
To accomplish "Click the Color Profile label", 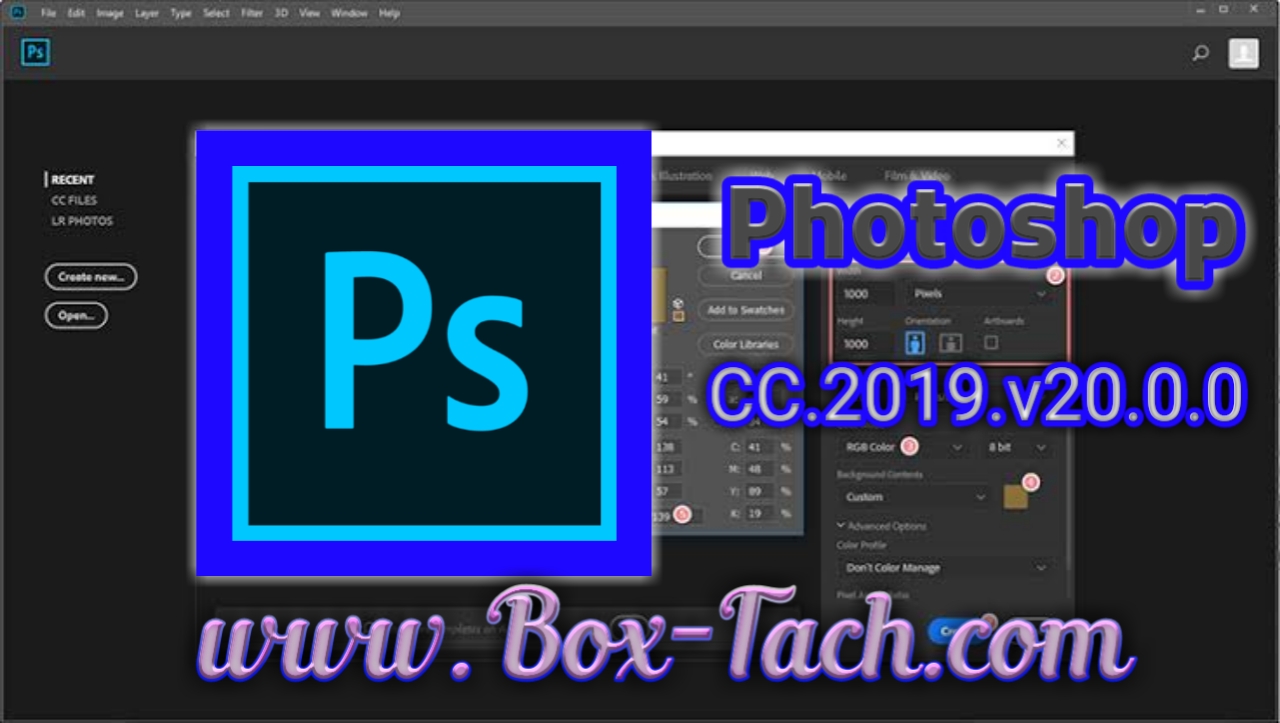I will click(x=861, y=545).
